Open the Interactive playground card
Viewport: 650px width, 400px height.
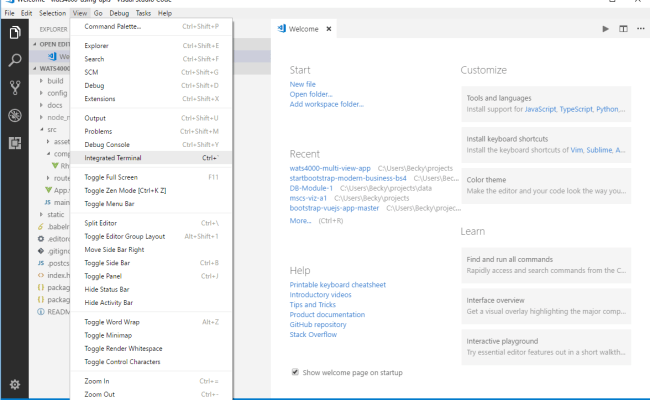click(x=546, y=347)
